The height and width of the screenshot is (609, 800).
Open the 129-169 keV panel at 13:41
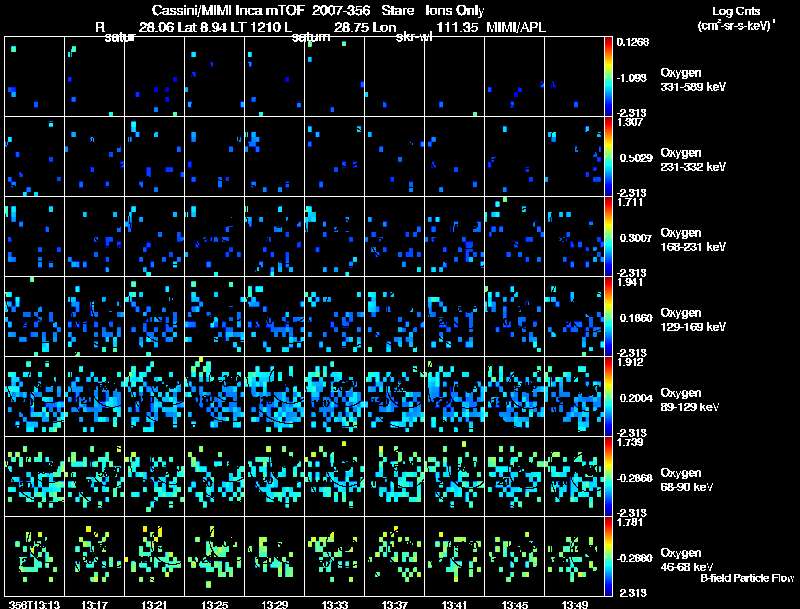pos(455,317)
